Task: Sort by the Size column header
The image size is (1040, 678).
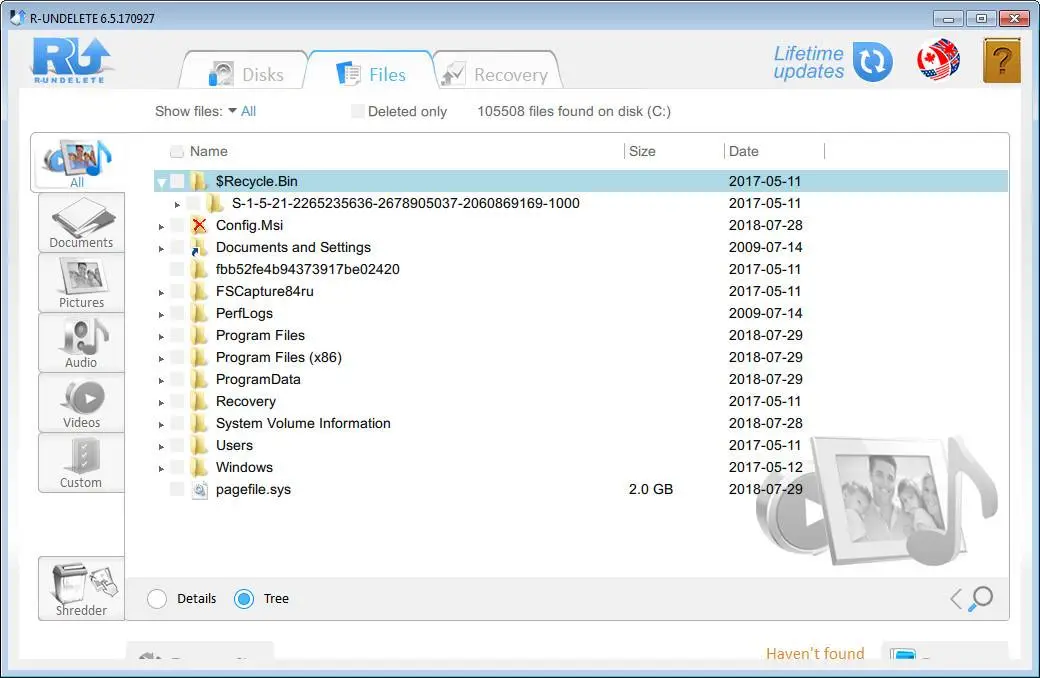Action: click(642, 151)
